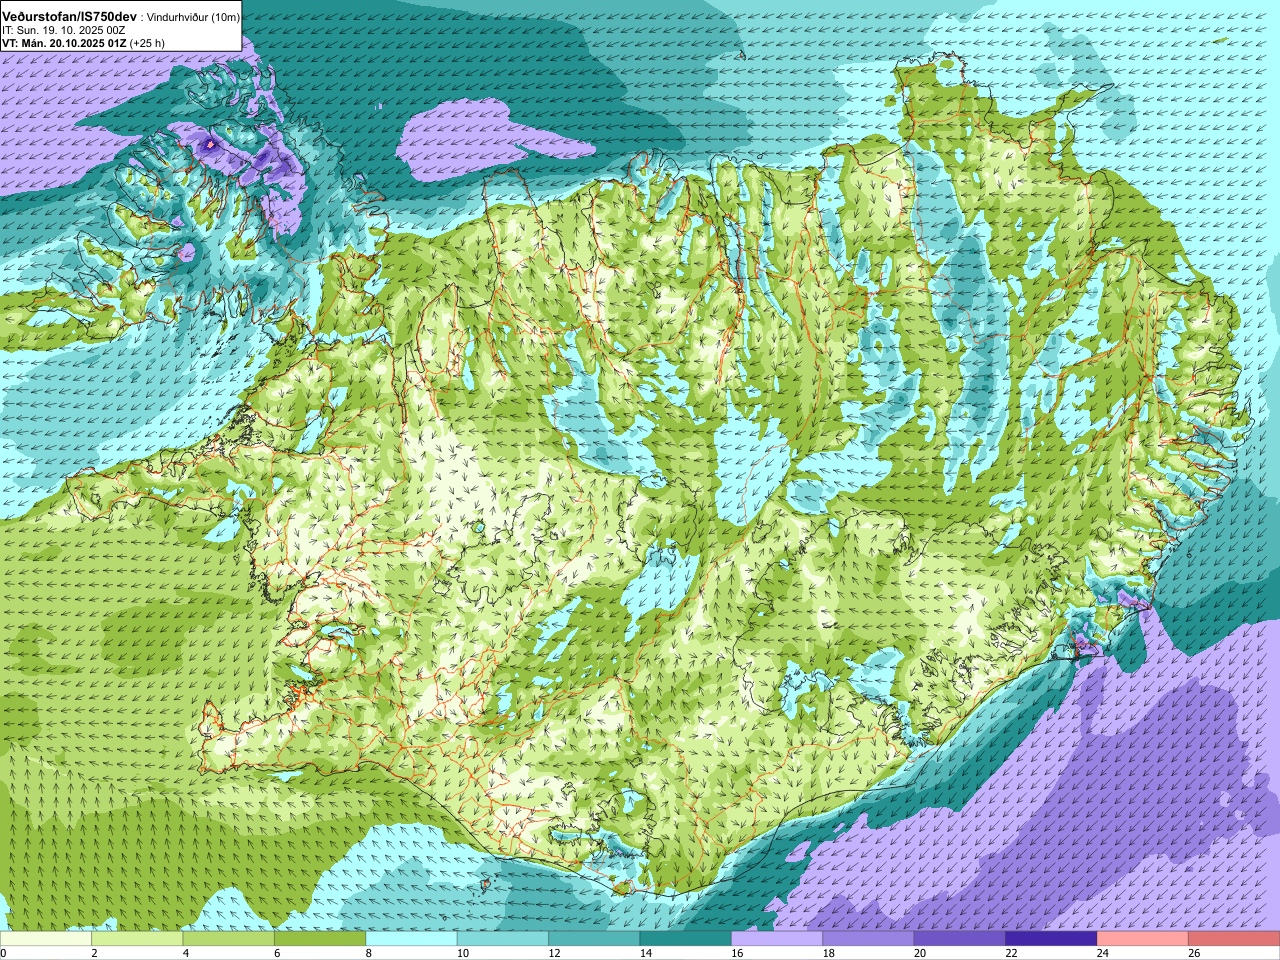The image size is (1280, 960).
Task: Click the legend tick label '0'
Action: (4, 953)
